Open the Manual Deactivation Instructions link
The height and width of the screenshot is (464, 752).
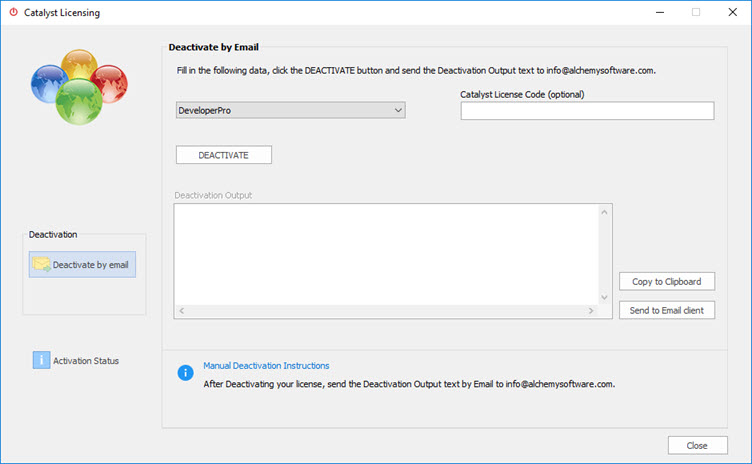266,366
